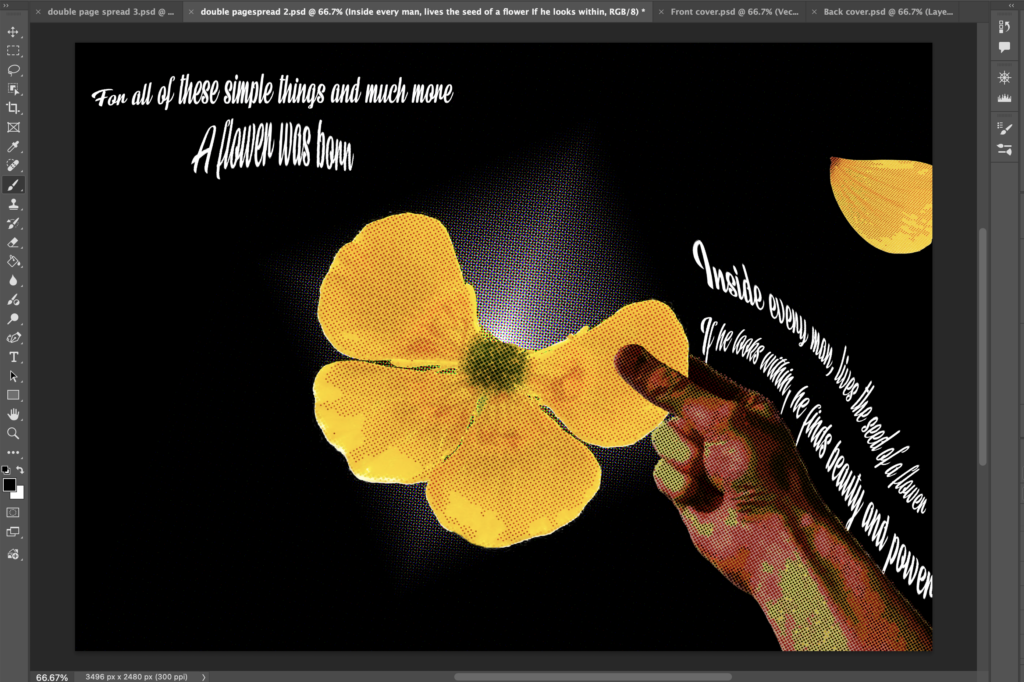Screen dimensions: 1024x682
Task: Select the Horizontal Type tool
Action: point(14,357)
